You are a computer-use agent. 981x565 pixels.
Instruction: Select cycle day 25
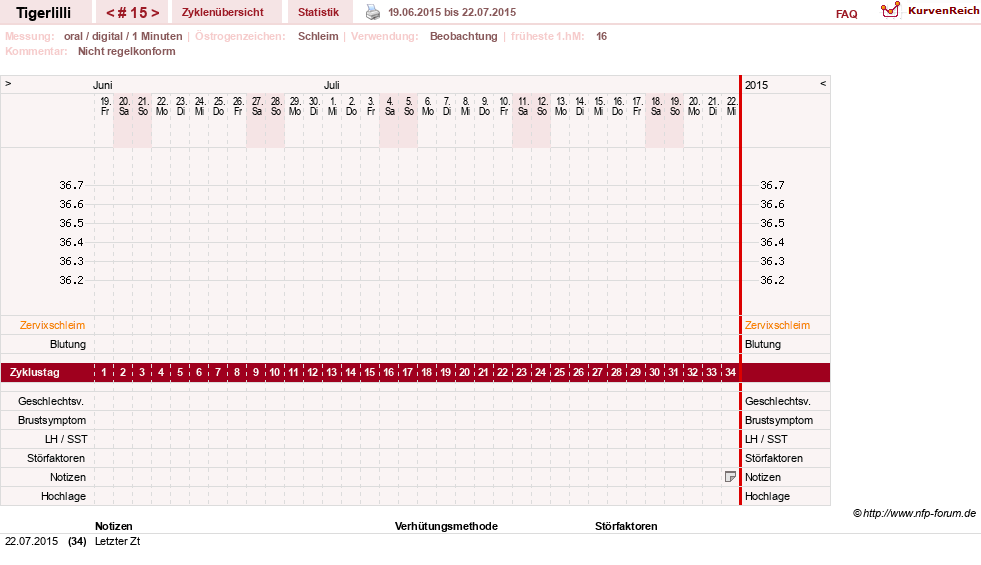click(559, 372)
